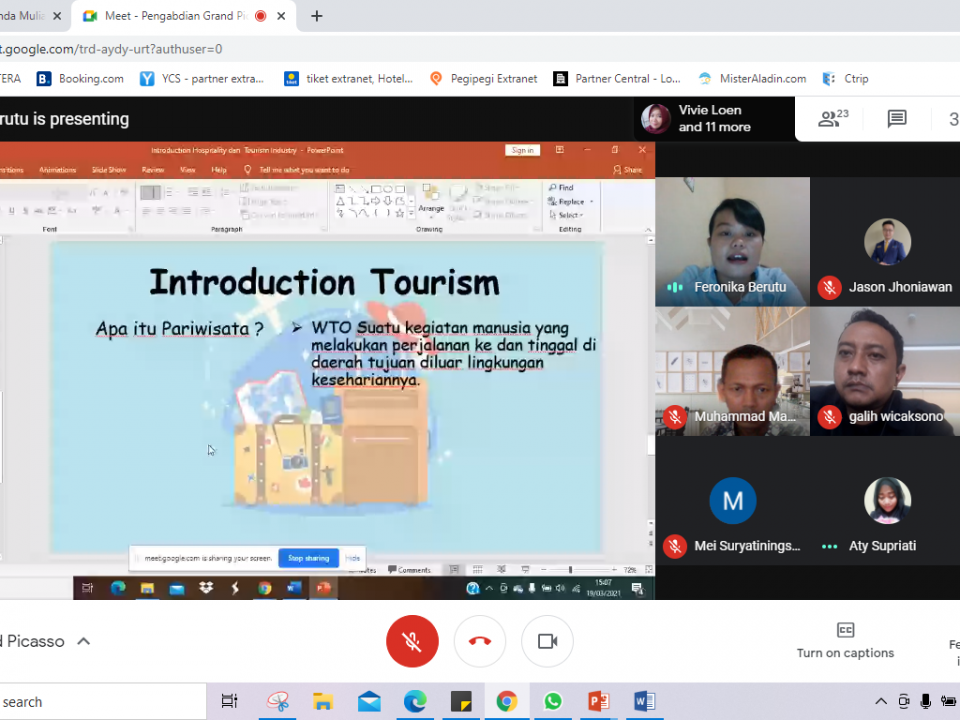960x720 pixels.
Task: Open new browser tab with plus
Action: click(x=317, y=16)
